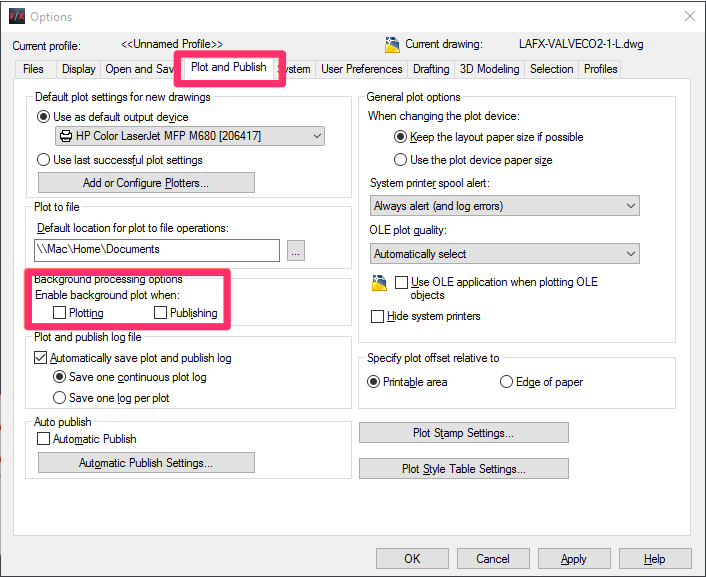The image size is (706, 577).
Task: Switch to the Profiles tab
Action: tap(600, 69)
